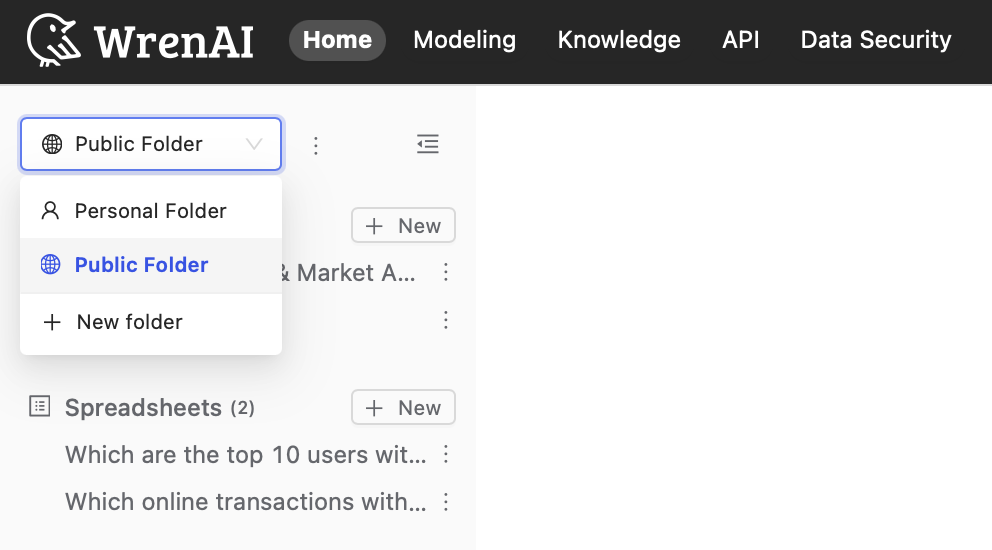
Task: Collapse the sidebar panel icon
Action: pyautogui.click(x=428, y=144)
